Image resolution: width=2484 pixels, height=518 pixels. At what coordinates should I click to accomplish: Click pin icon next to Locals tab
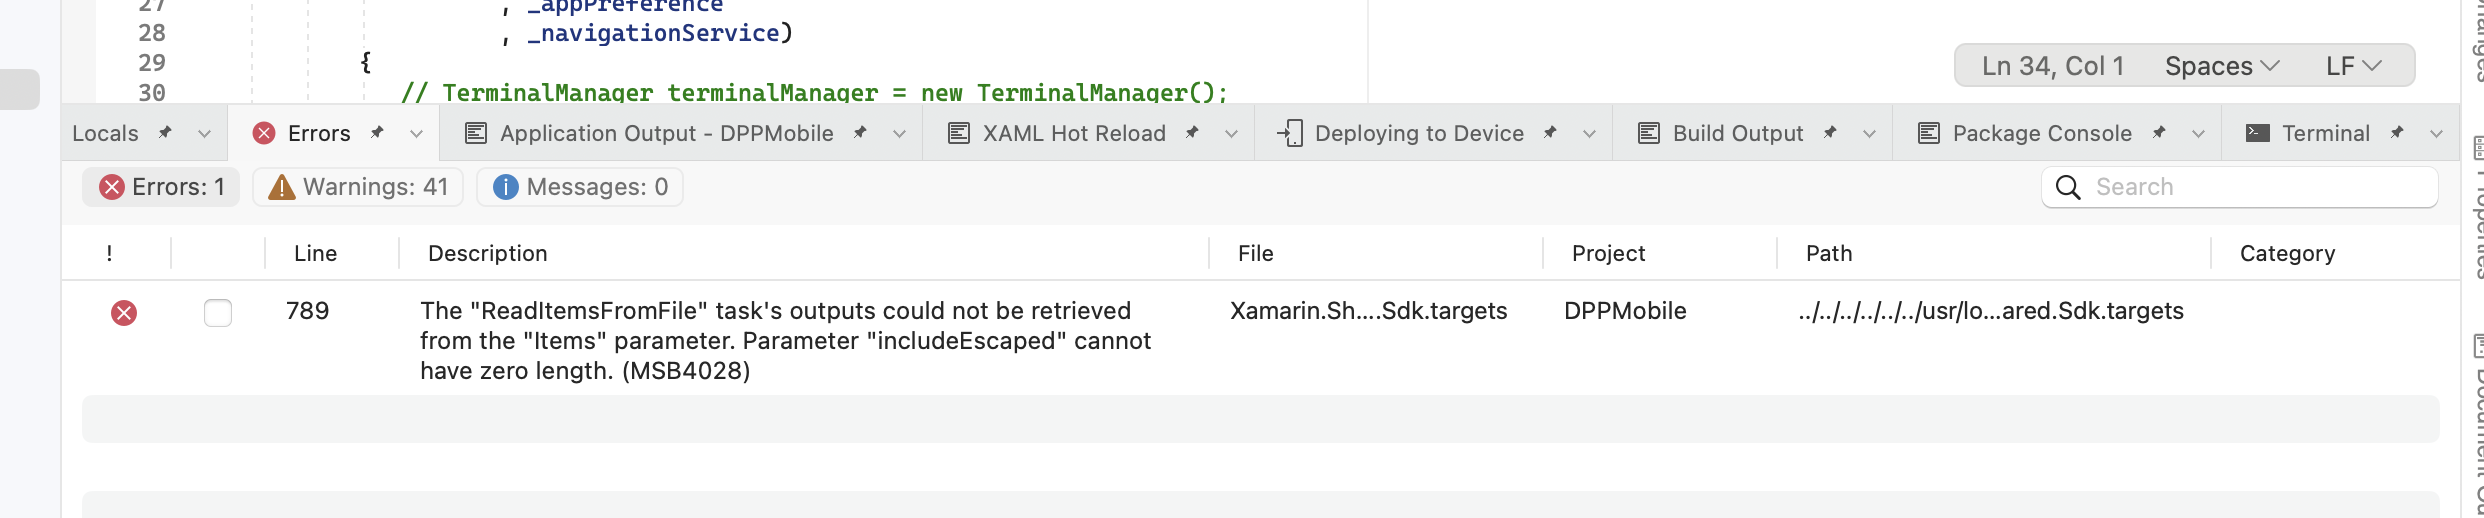(166, 133)
